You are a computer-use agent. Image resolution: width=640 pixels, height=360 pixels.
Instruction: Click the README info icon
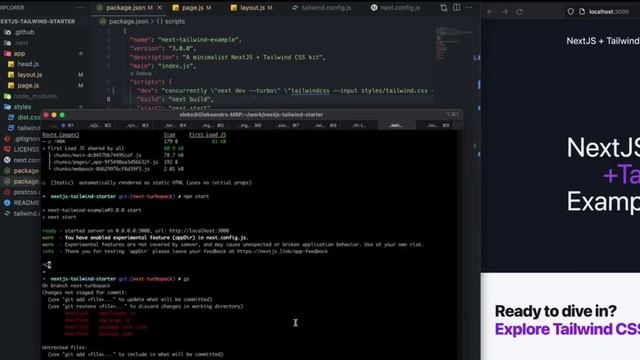(7, 202)
